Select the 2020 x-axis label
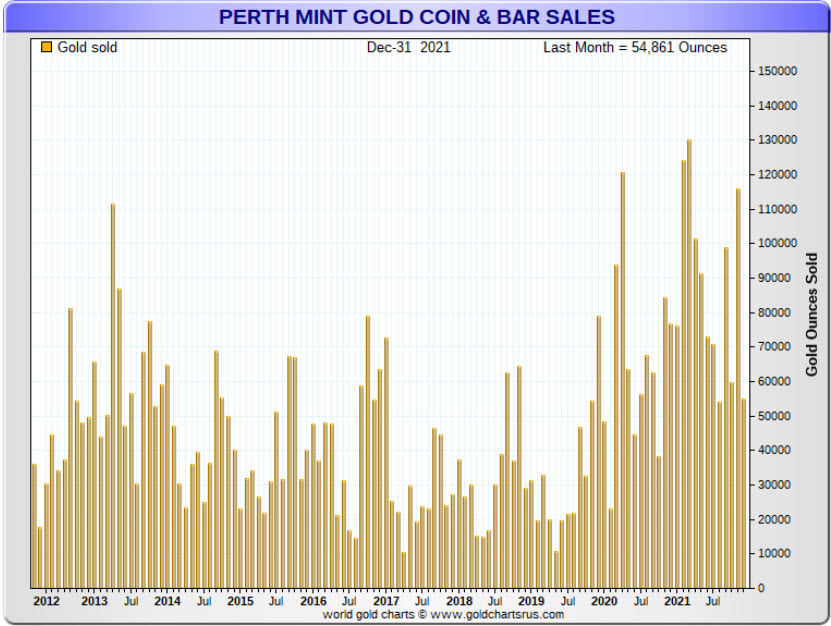The height and width of the screenshot is (626, 831). [x=604, y=601]
